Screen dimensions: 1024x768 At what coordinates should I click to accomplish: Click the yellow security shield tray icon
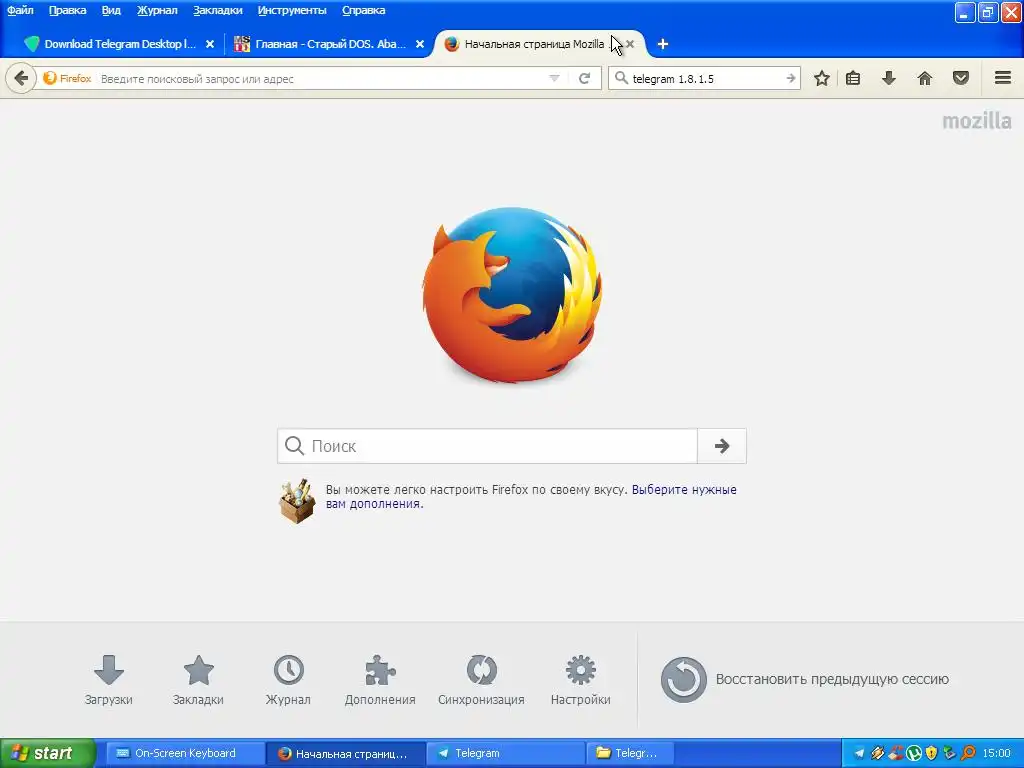[932, 753]
